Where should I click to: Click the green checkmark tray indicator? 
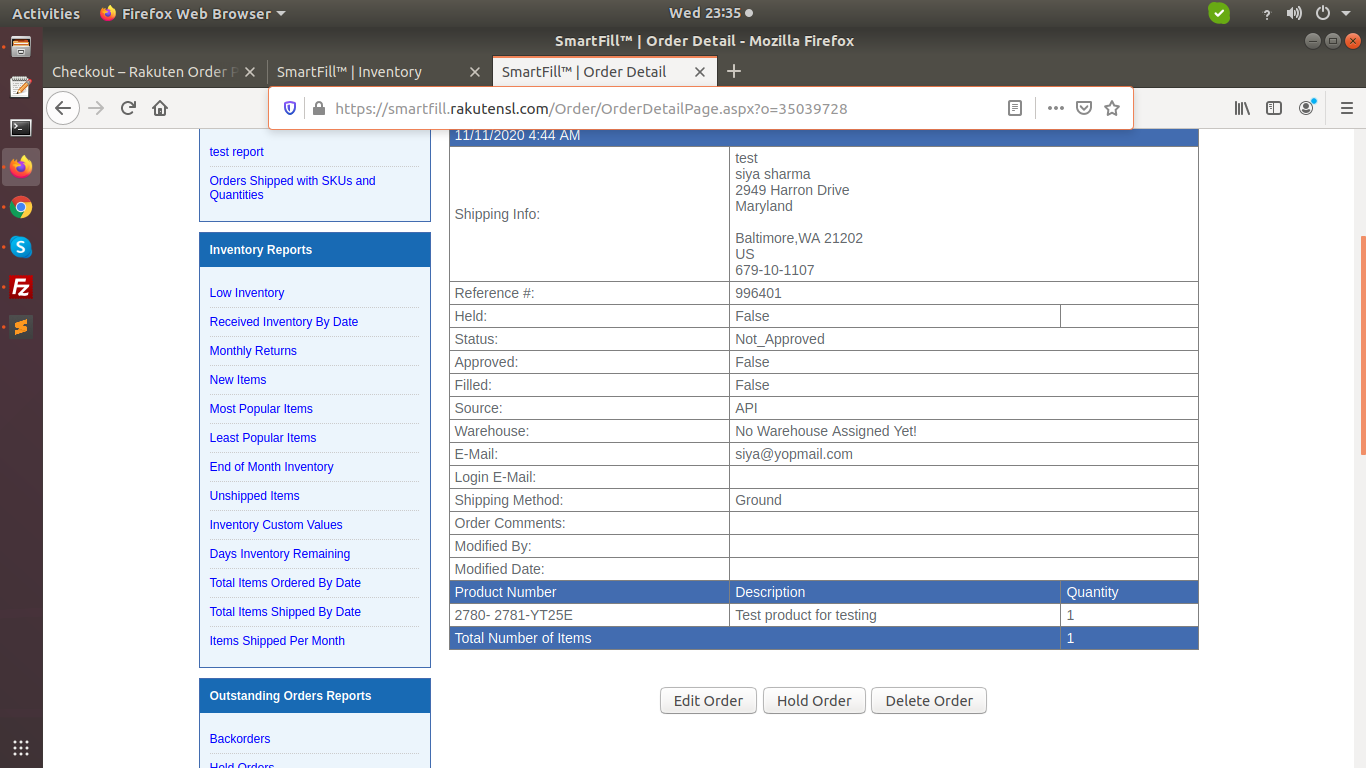pos(1219,13)
